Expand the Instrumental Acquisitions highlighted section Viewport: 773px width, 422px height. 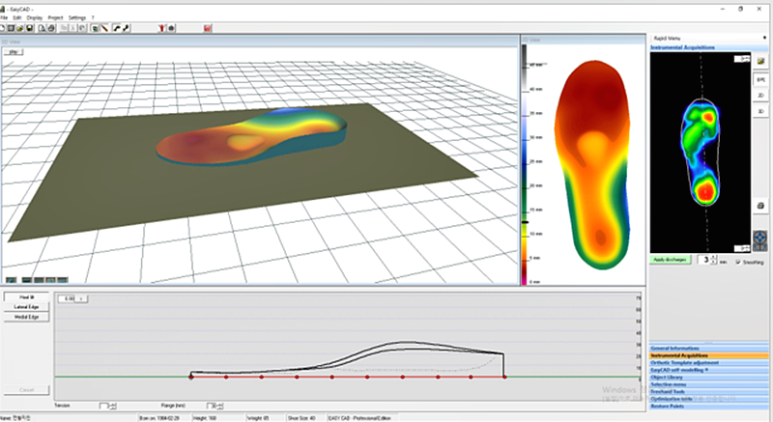[709, 355]
